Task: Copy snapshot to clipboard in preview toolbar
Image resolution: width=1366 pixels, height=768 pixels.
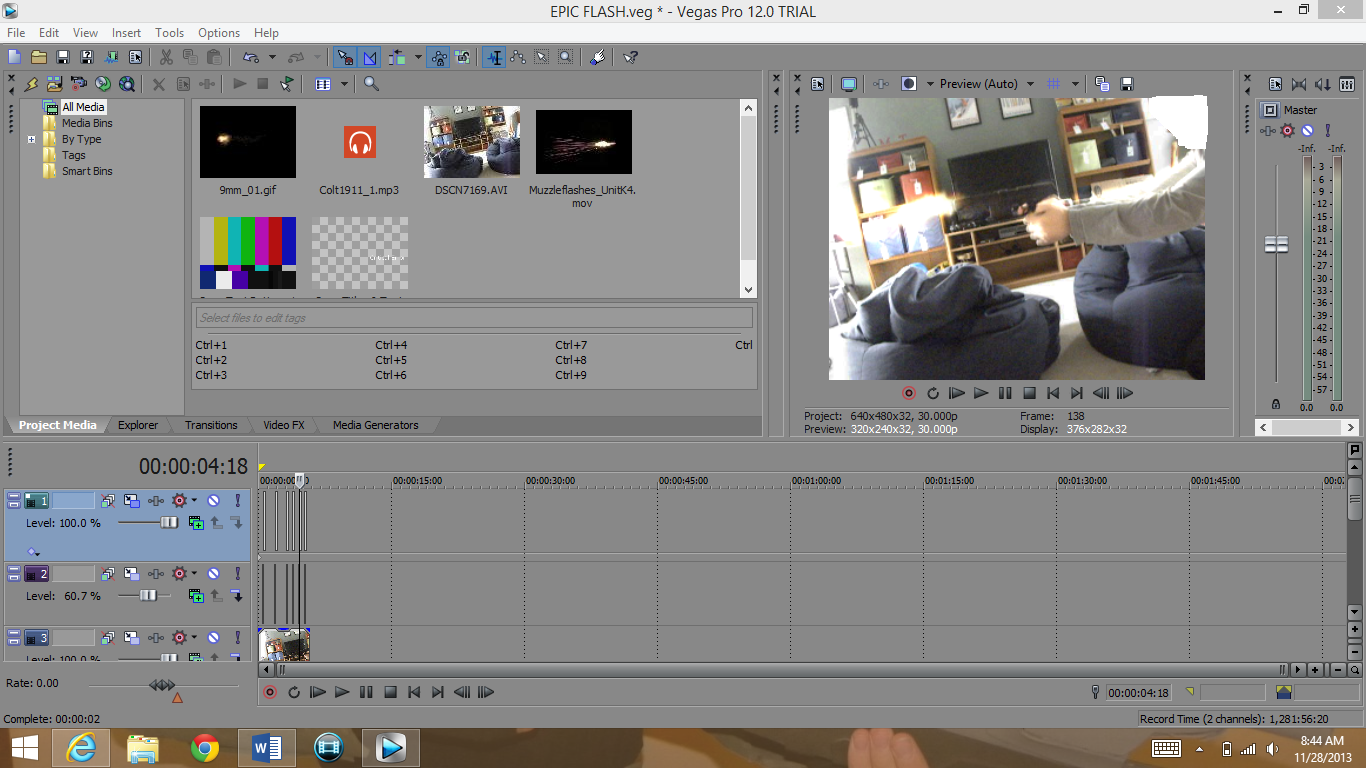Action: [1102, 84]
